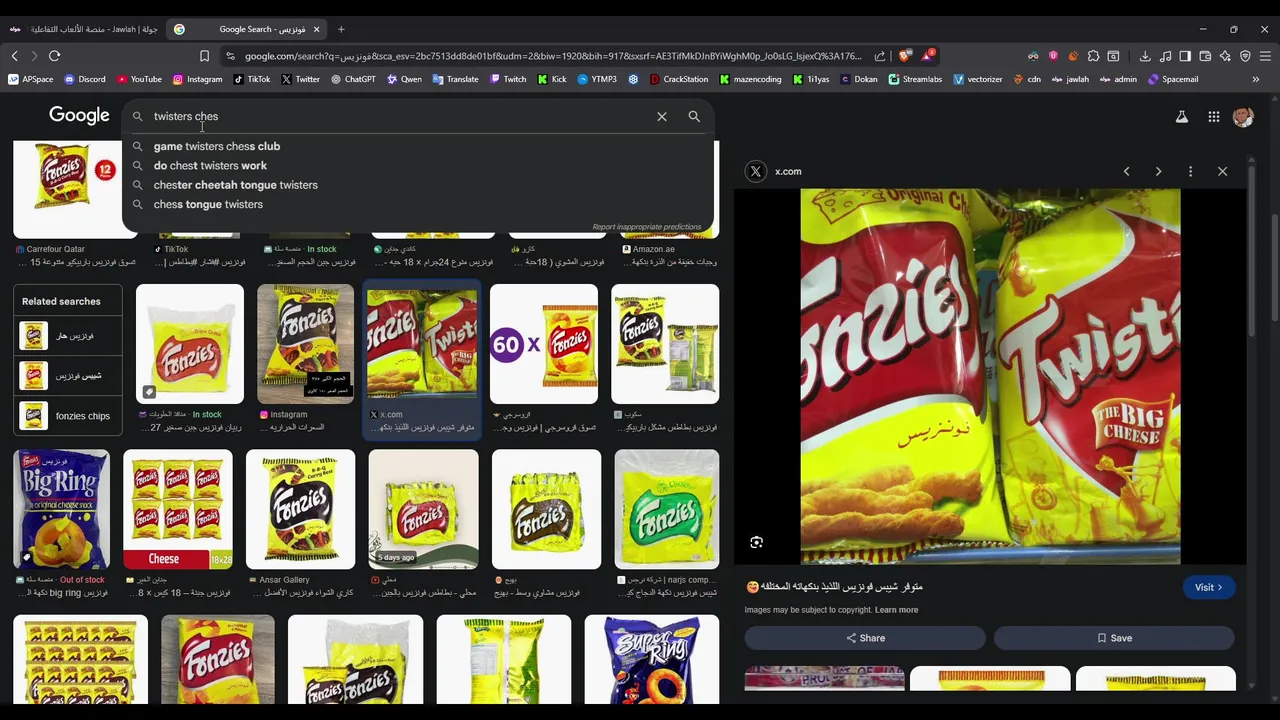
Task: Click the search magnifier button
Action: tap(694, 117)
